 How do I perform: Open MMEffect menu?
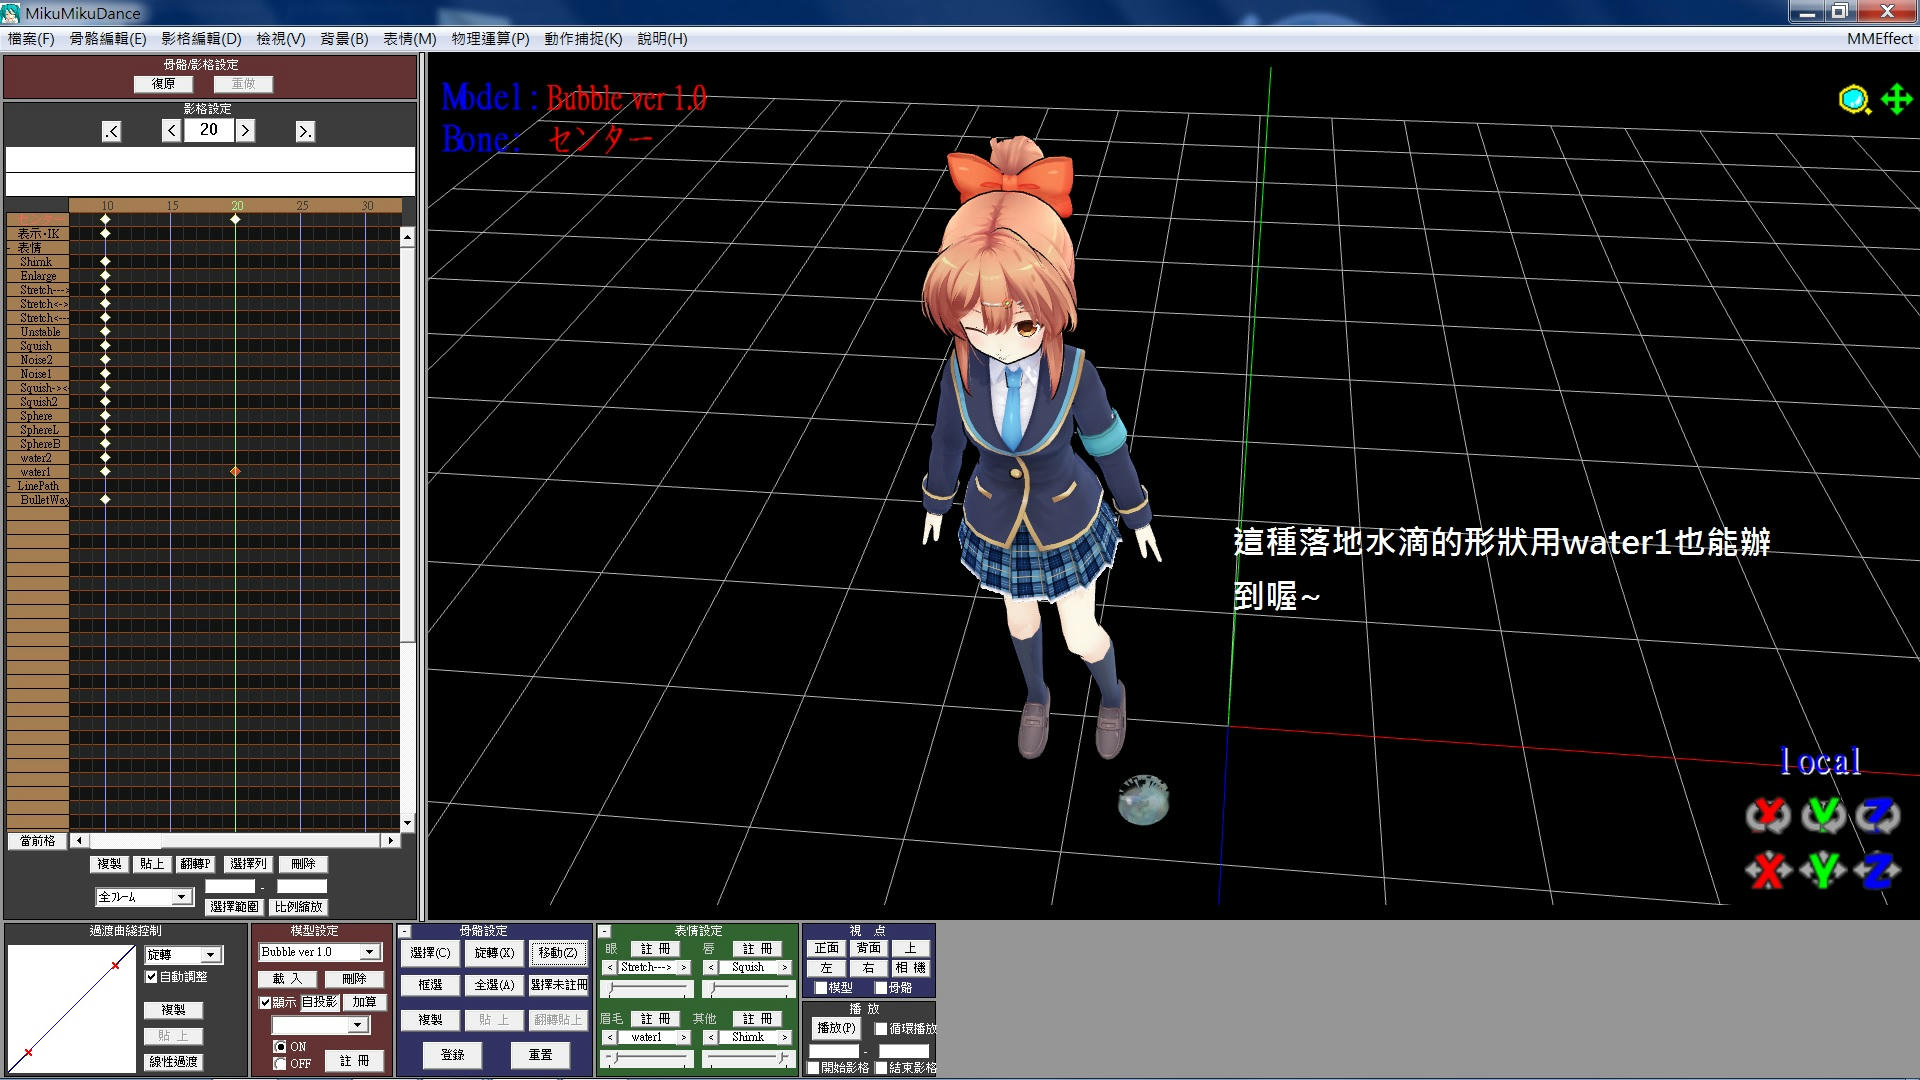click(1880, 39)
